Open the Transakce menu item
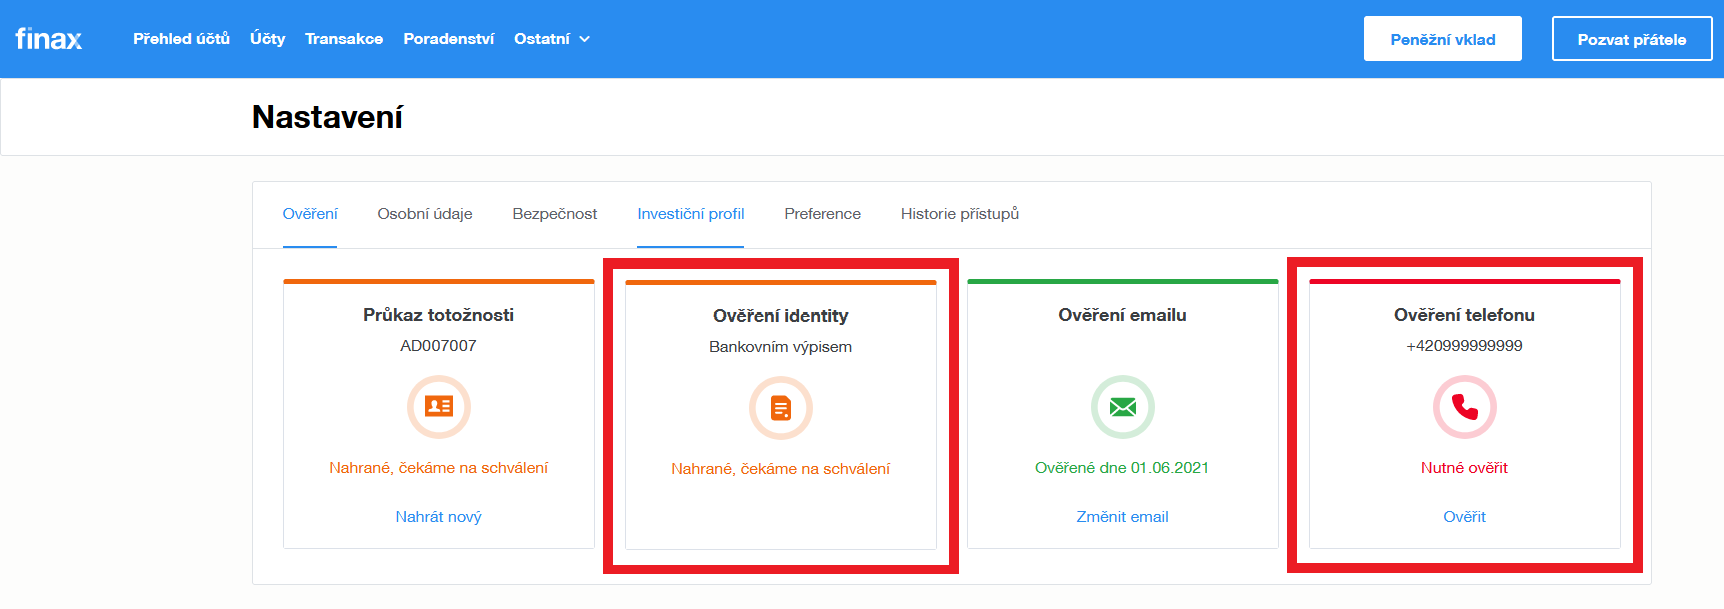 [344, 39]
